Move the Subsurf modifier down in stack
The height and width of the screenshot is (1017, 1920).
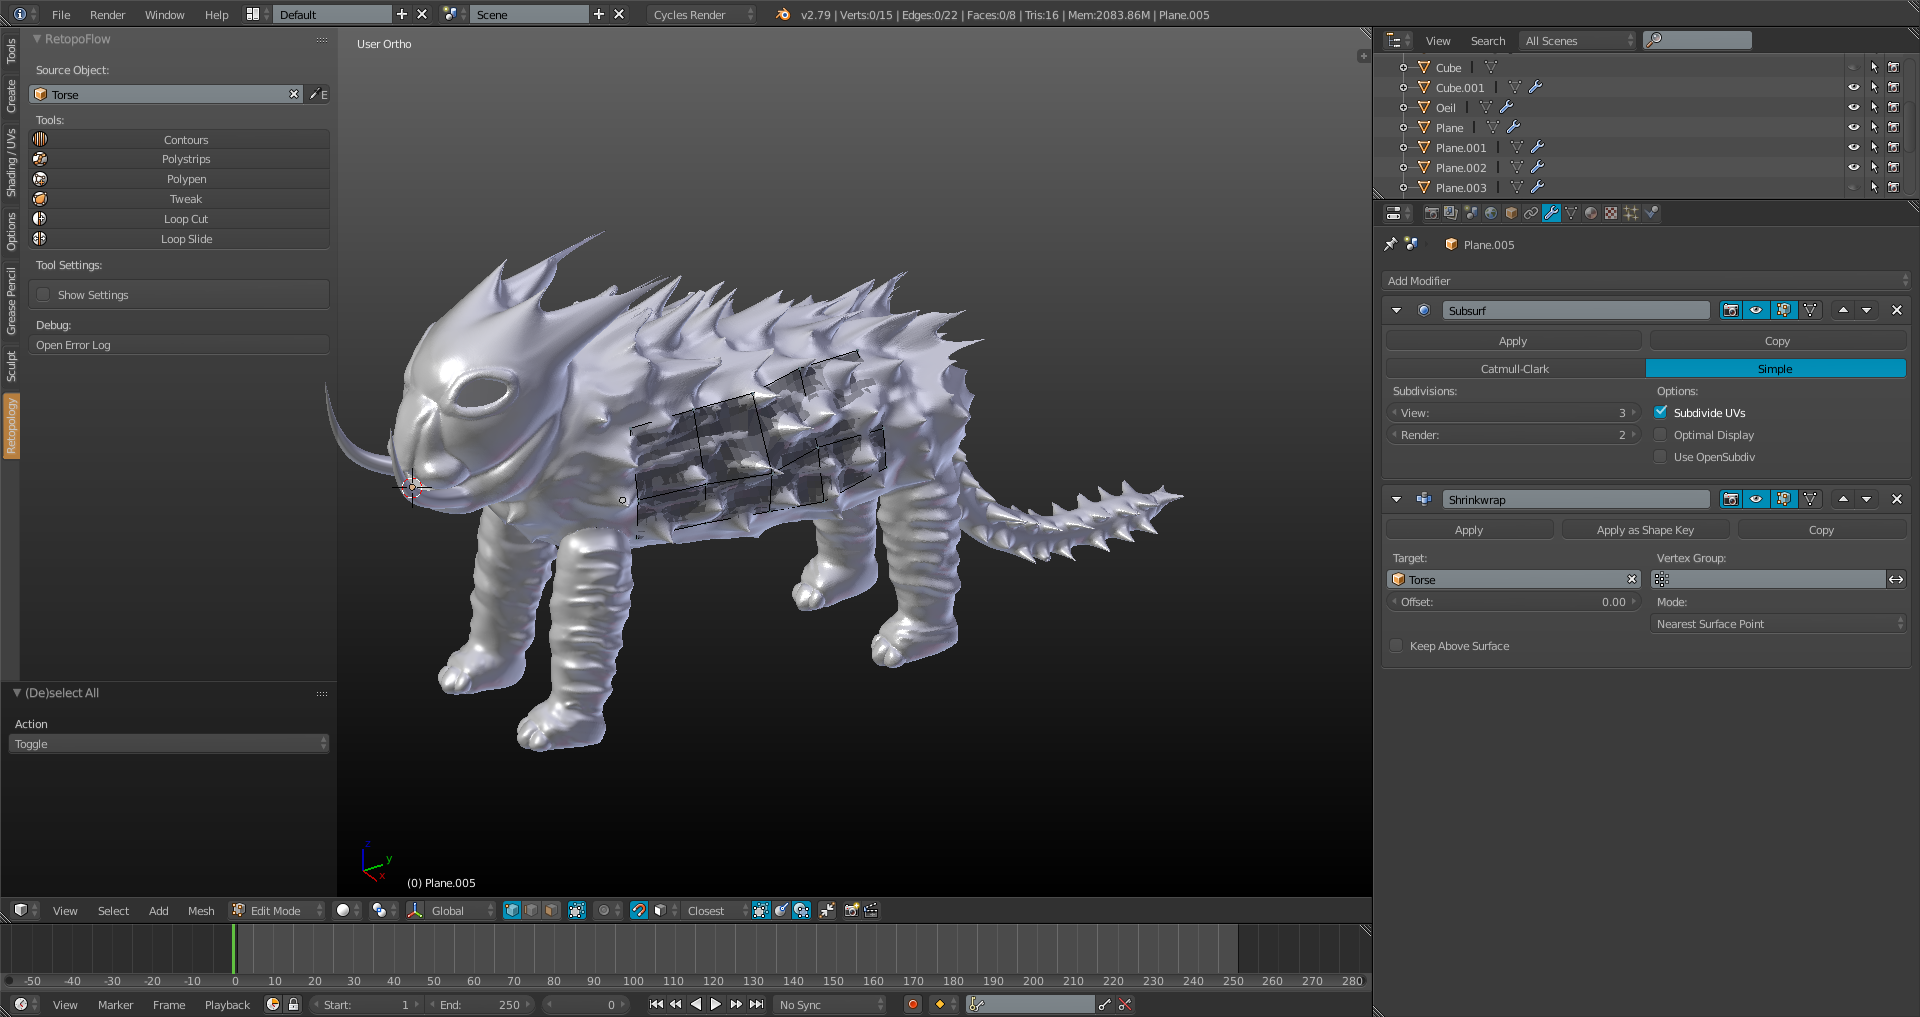[x=1866, y=310]
